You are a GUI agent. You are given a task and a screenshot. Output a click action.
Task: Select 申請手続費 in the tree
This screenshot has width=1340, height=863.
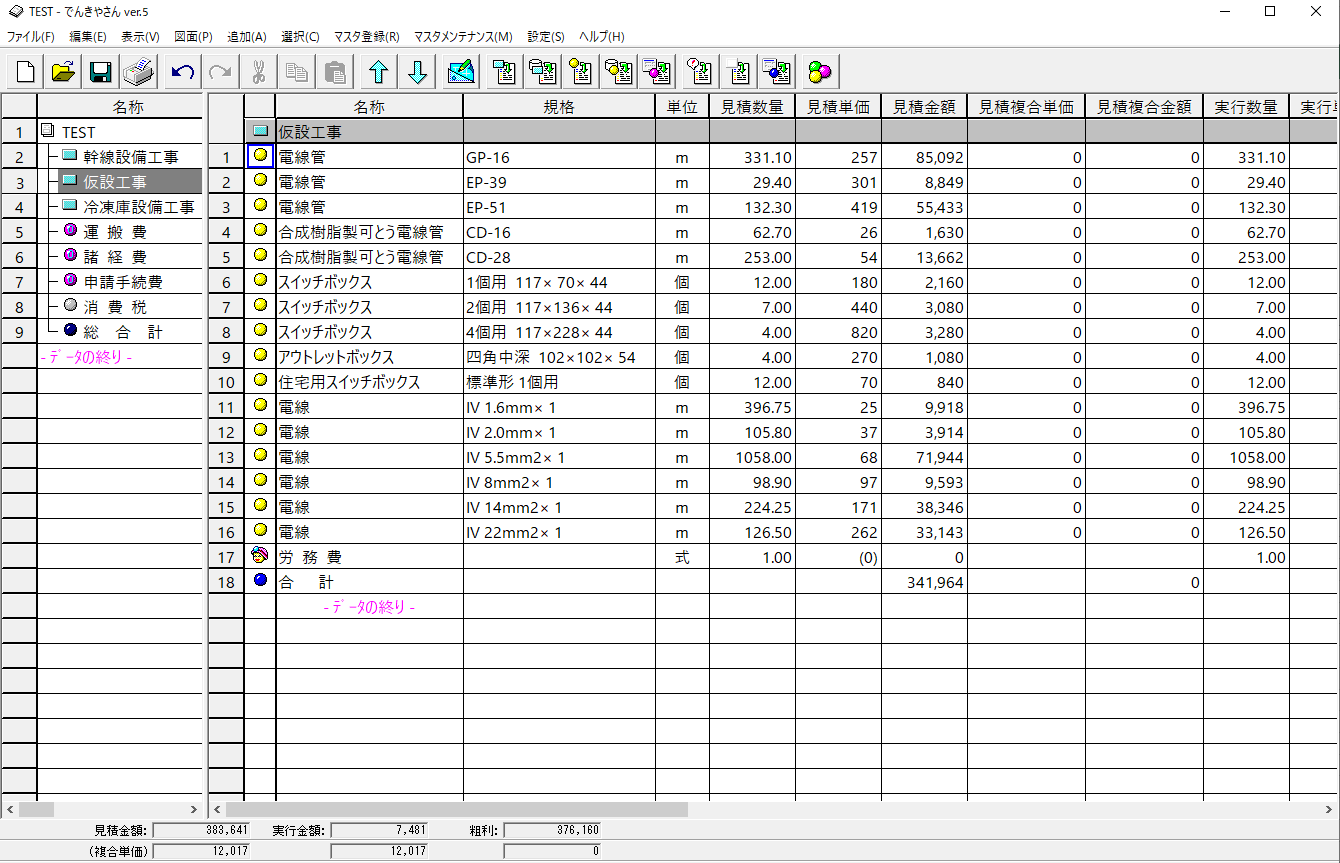pos(123,282)
